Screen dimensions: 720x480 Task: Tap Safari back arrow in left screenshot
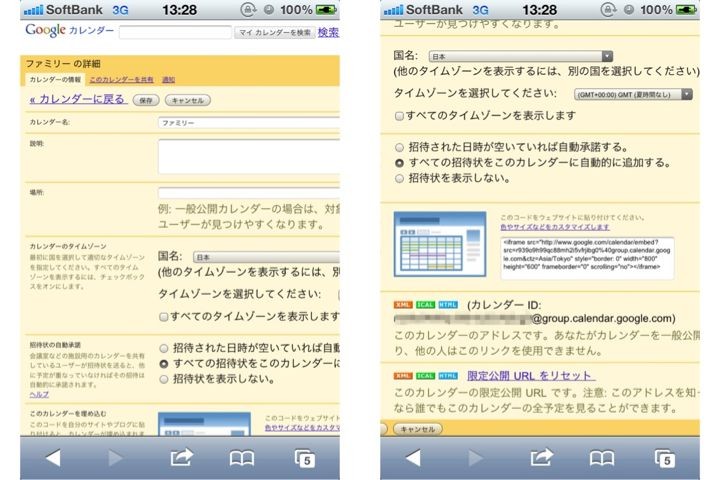point(53,457)
